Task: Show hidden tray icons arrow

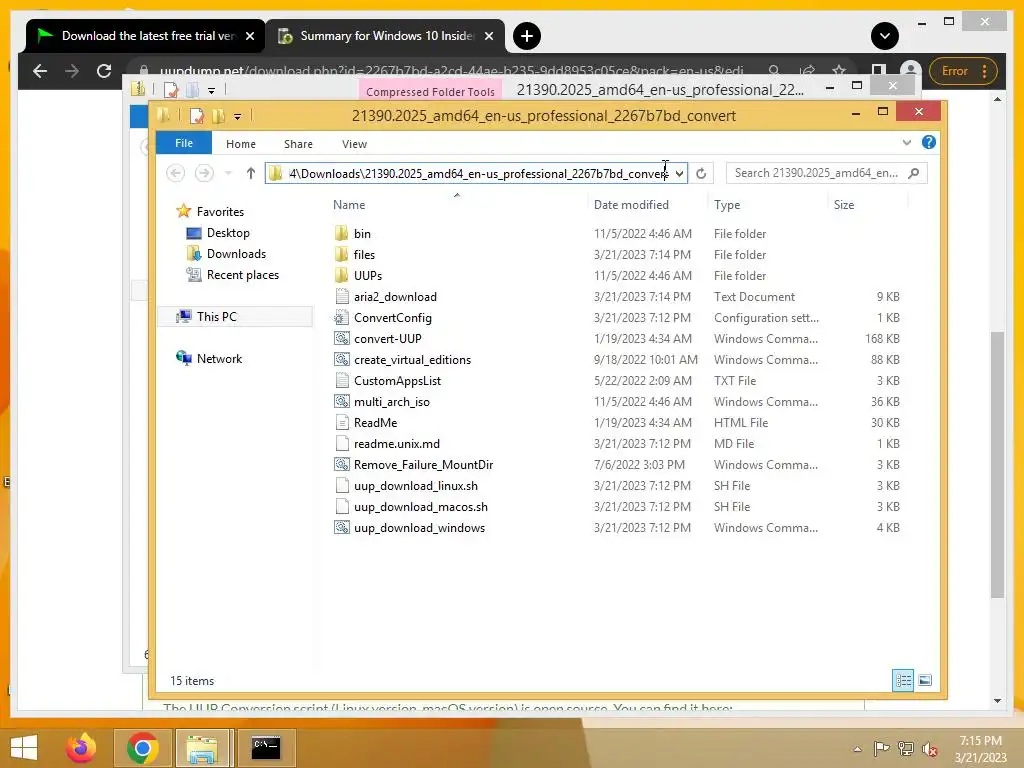Action: tap(857, 749)
